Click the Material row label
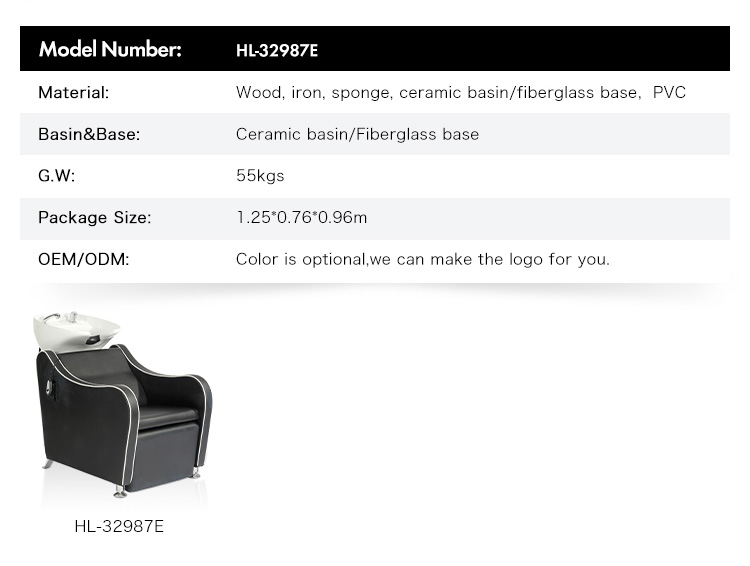 point(74,92)
